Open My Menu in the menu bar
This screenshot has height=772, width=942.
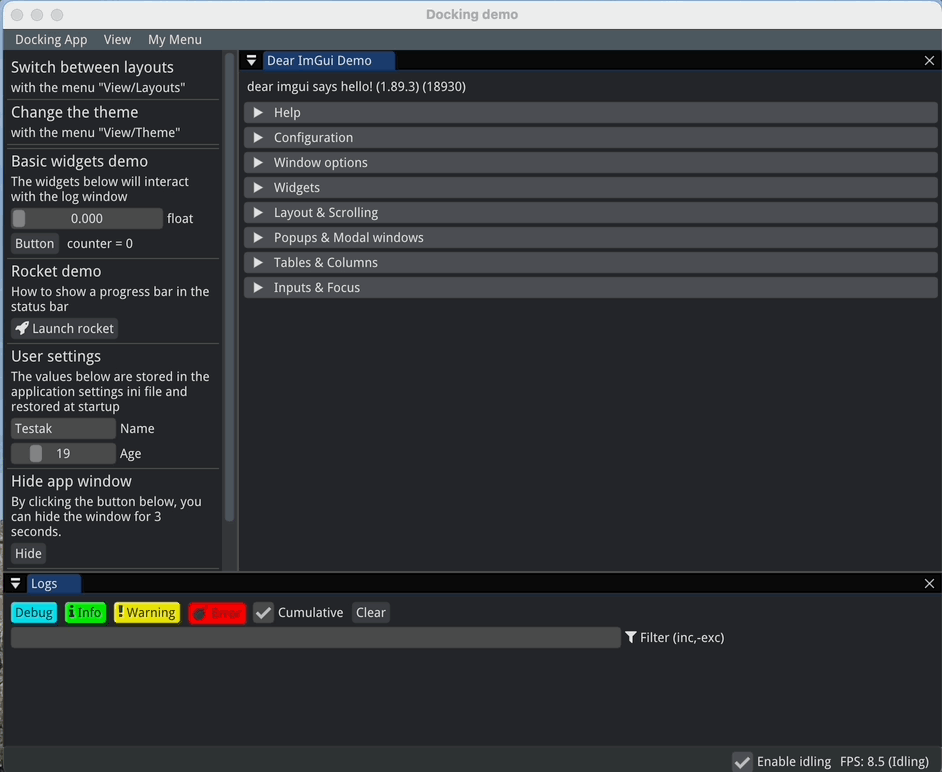(x=175, y=40)
